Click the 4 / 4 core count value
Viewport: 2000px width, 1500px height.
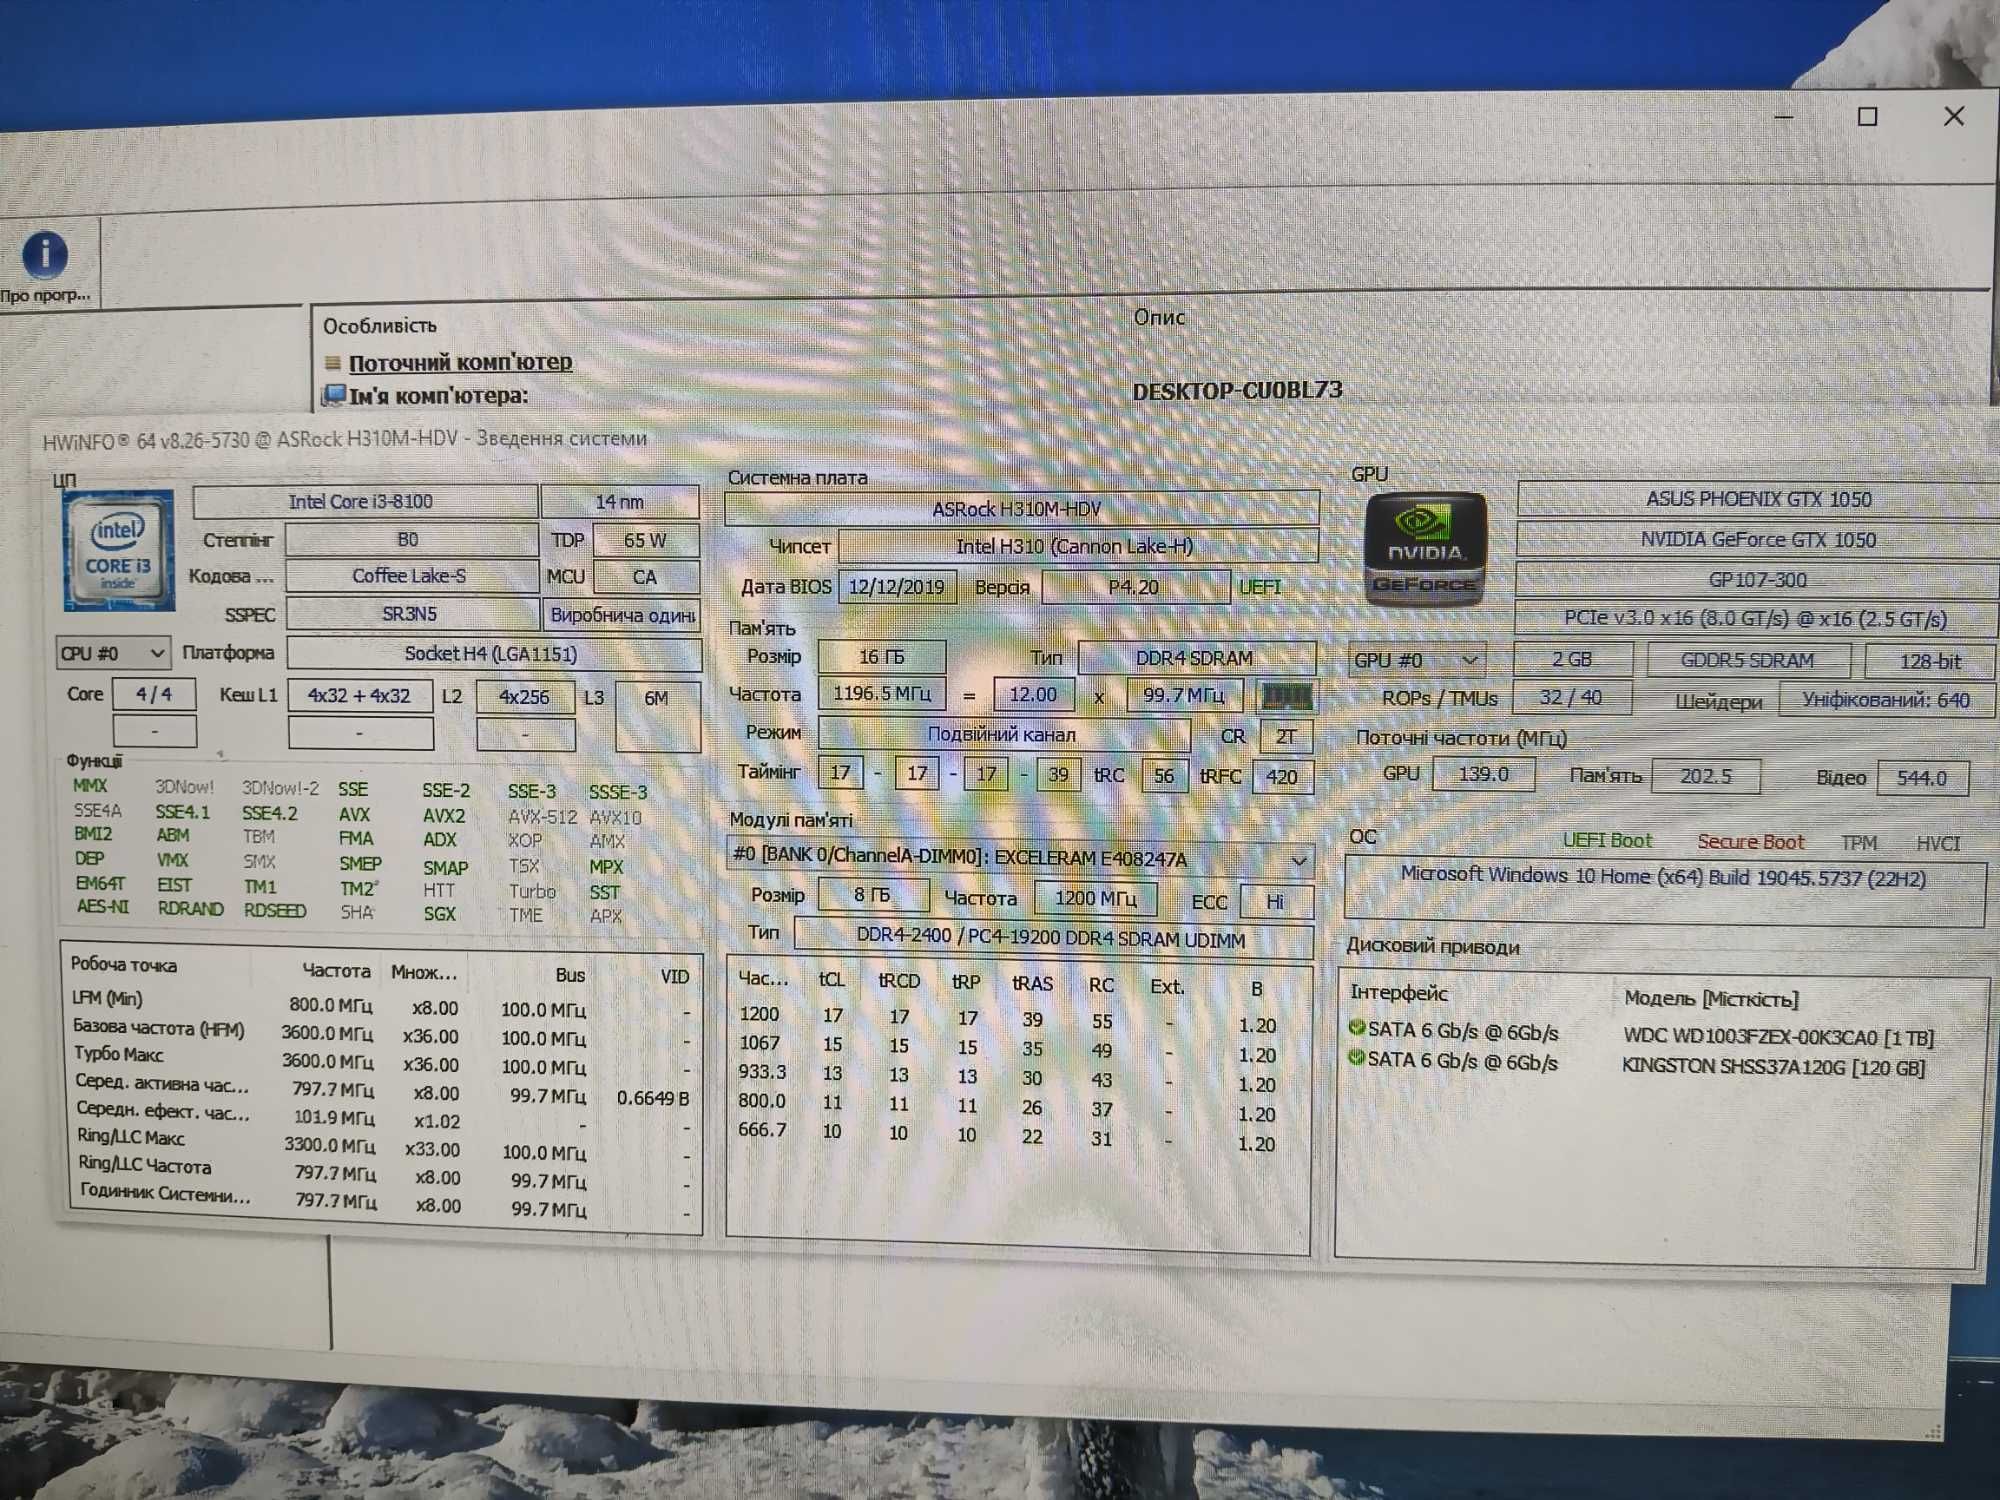(x=154, y=694)
